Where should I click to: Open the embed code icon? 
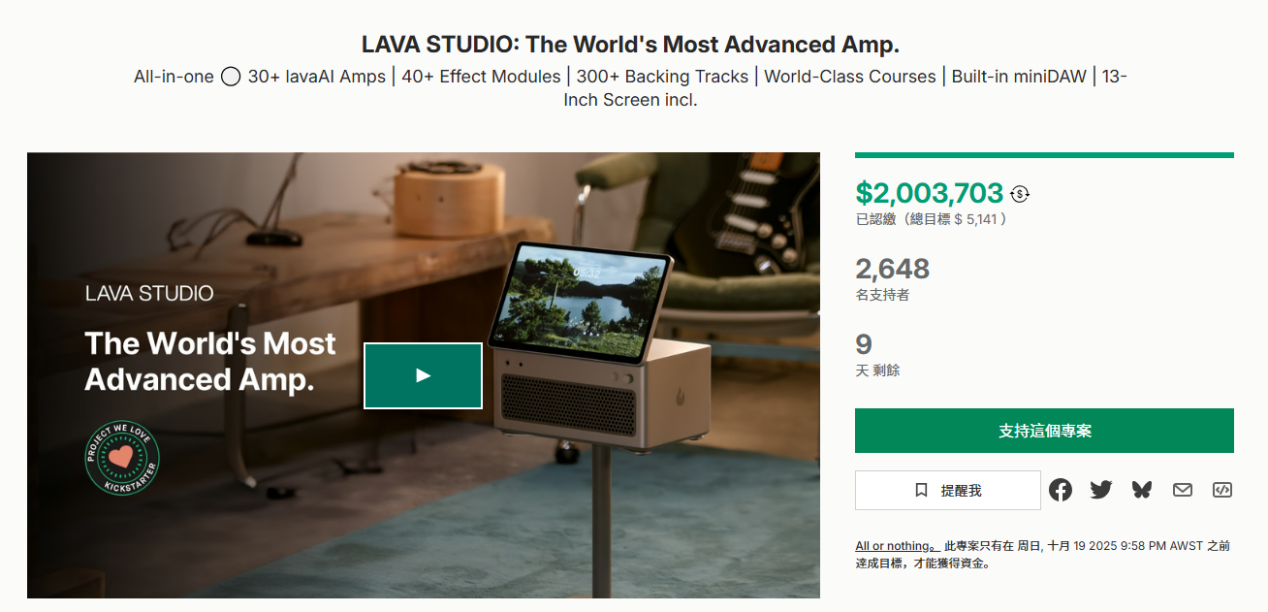[1222, 490]
